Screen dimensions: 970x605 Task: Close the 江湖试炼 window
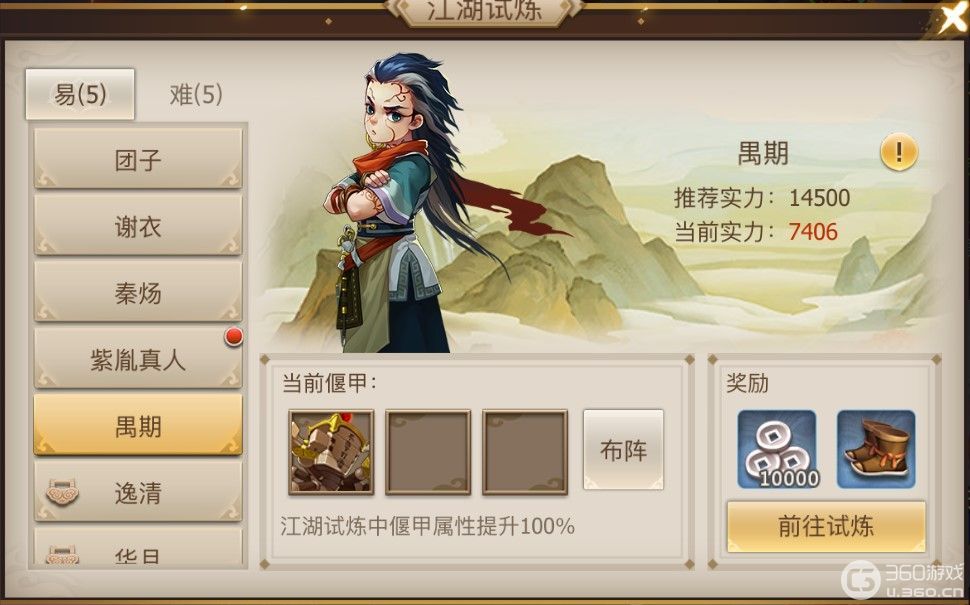click(x=951, y=19)
